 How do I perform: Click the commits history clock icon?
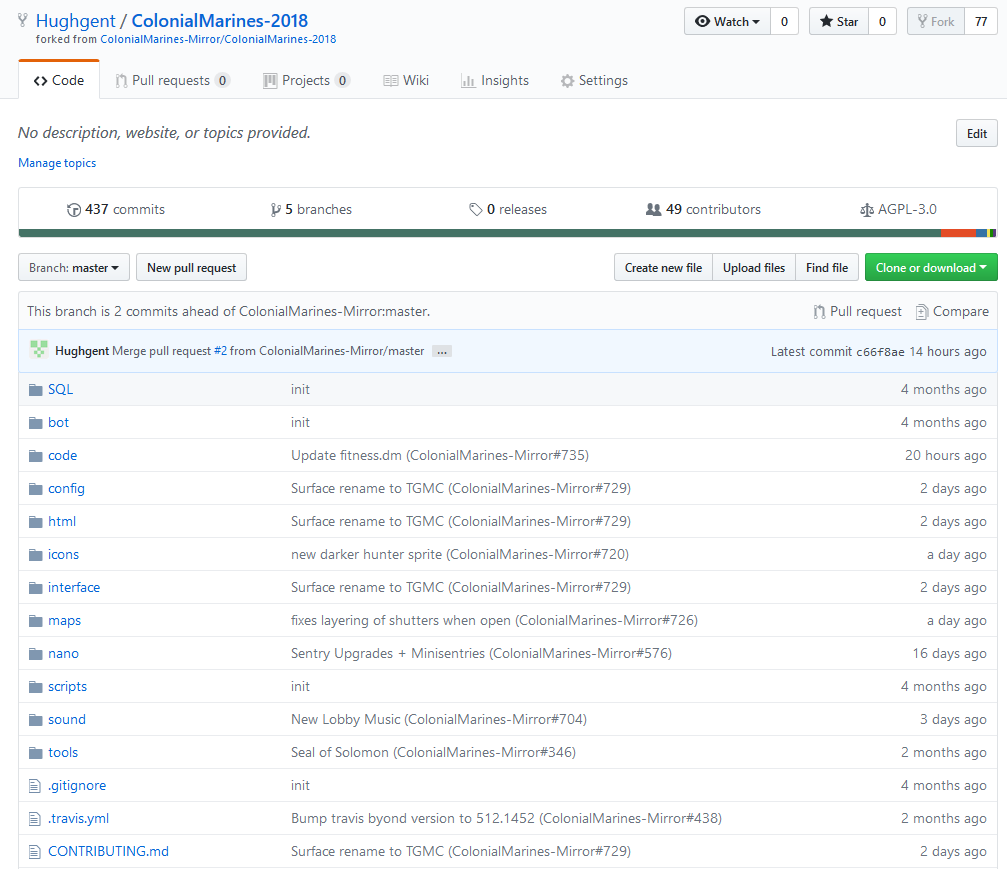(74, 210)
